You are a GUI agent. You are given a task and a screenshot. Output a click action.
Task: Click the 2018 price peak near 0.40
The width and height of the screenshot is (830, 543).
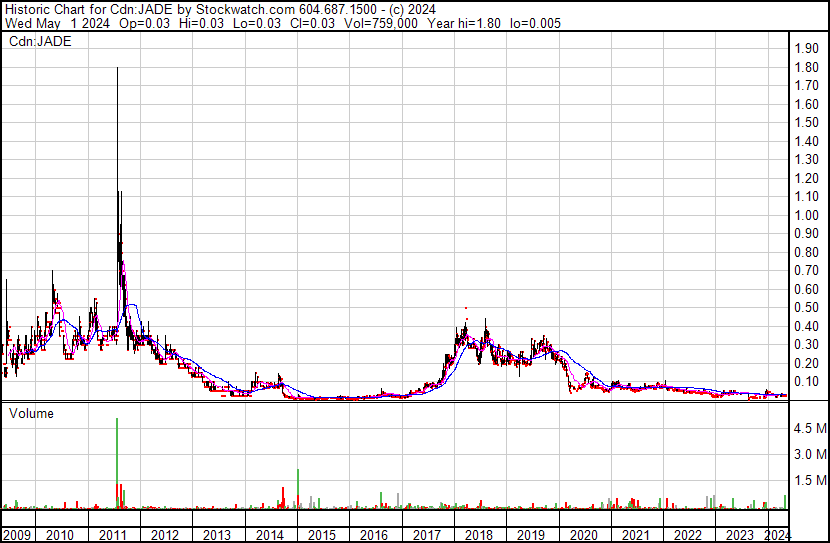point(486,321)
